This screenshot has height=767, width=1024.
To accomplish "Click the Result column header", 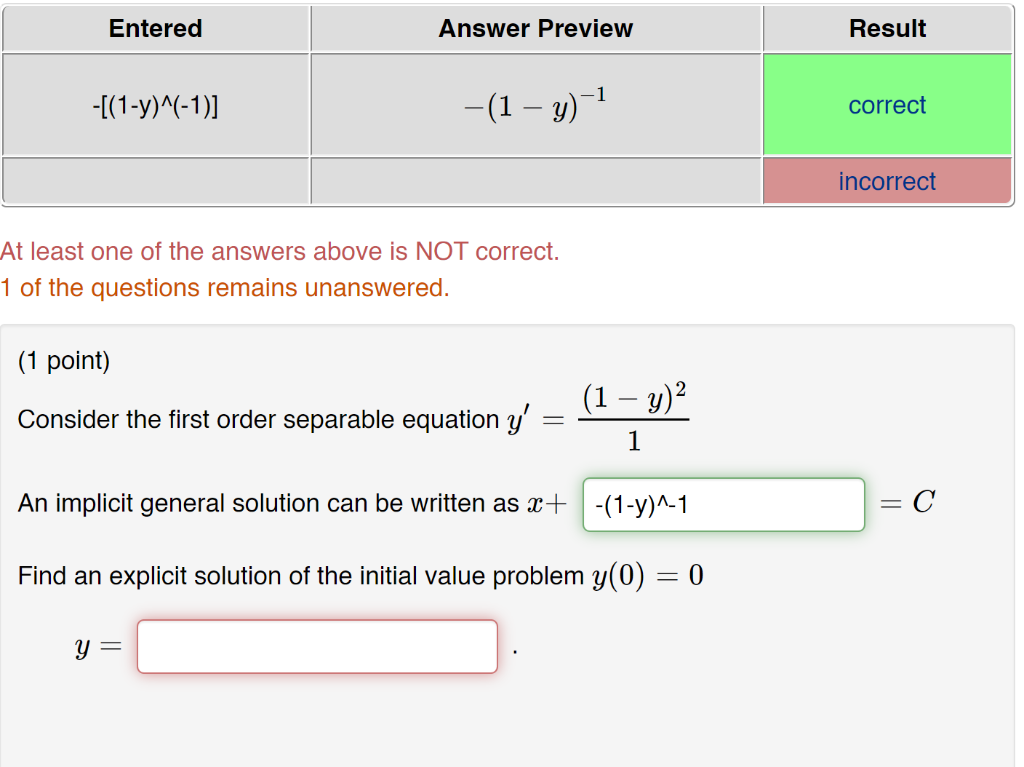I will (x=887, y=28).
